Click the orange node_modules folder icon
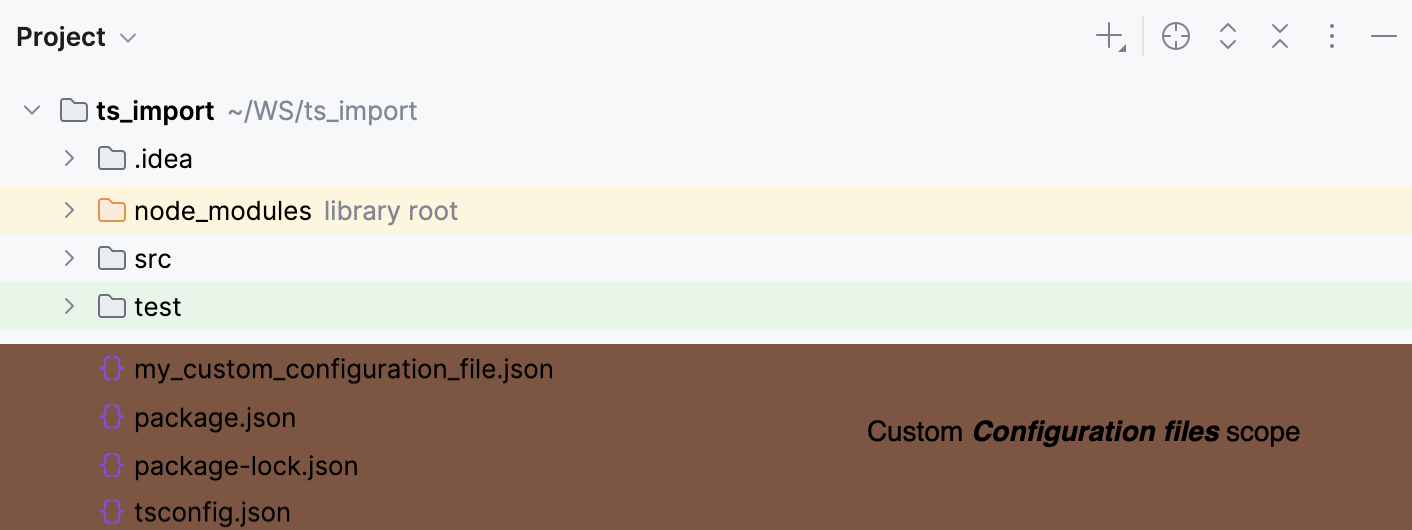Image resolution: width=1412 pixels, height=530 pixels. click(112, 211)
